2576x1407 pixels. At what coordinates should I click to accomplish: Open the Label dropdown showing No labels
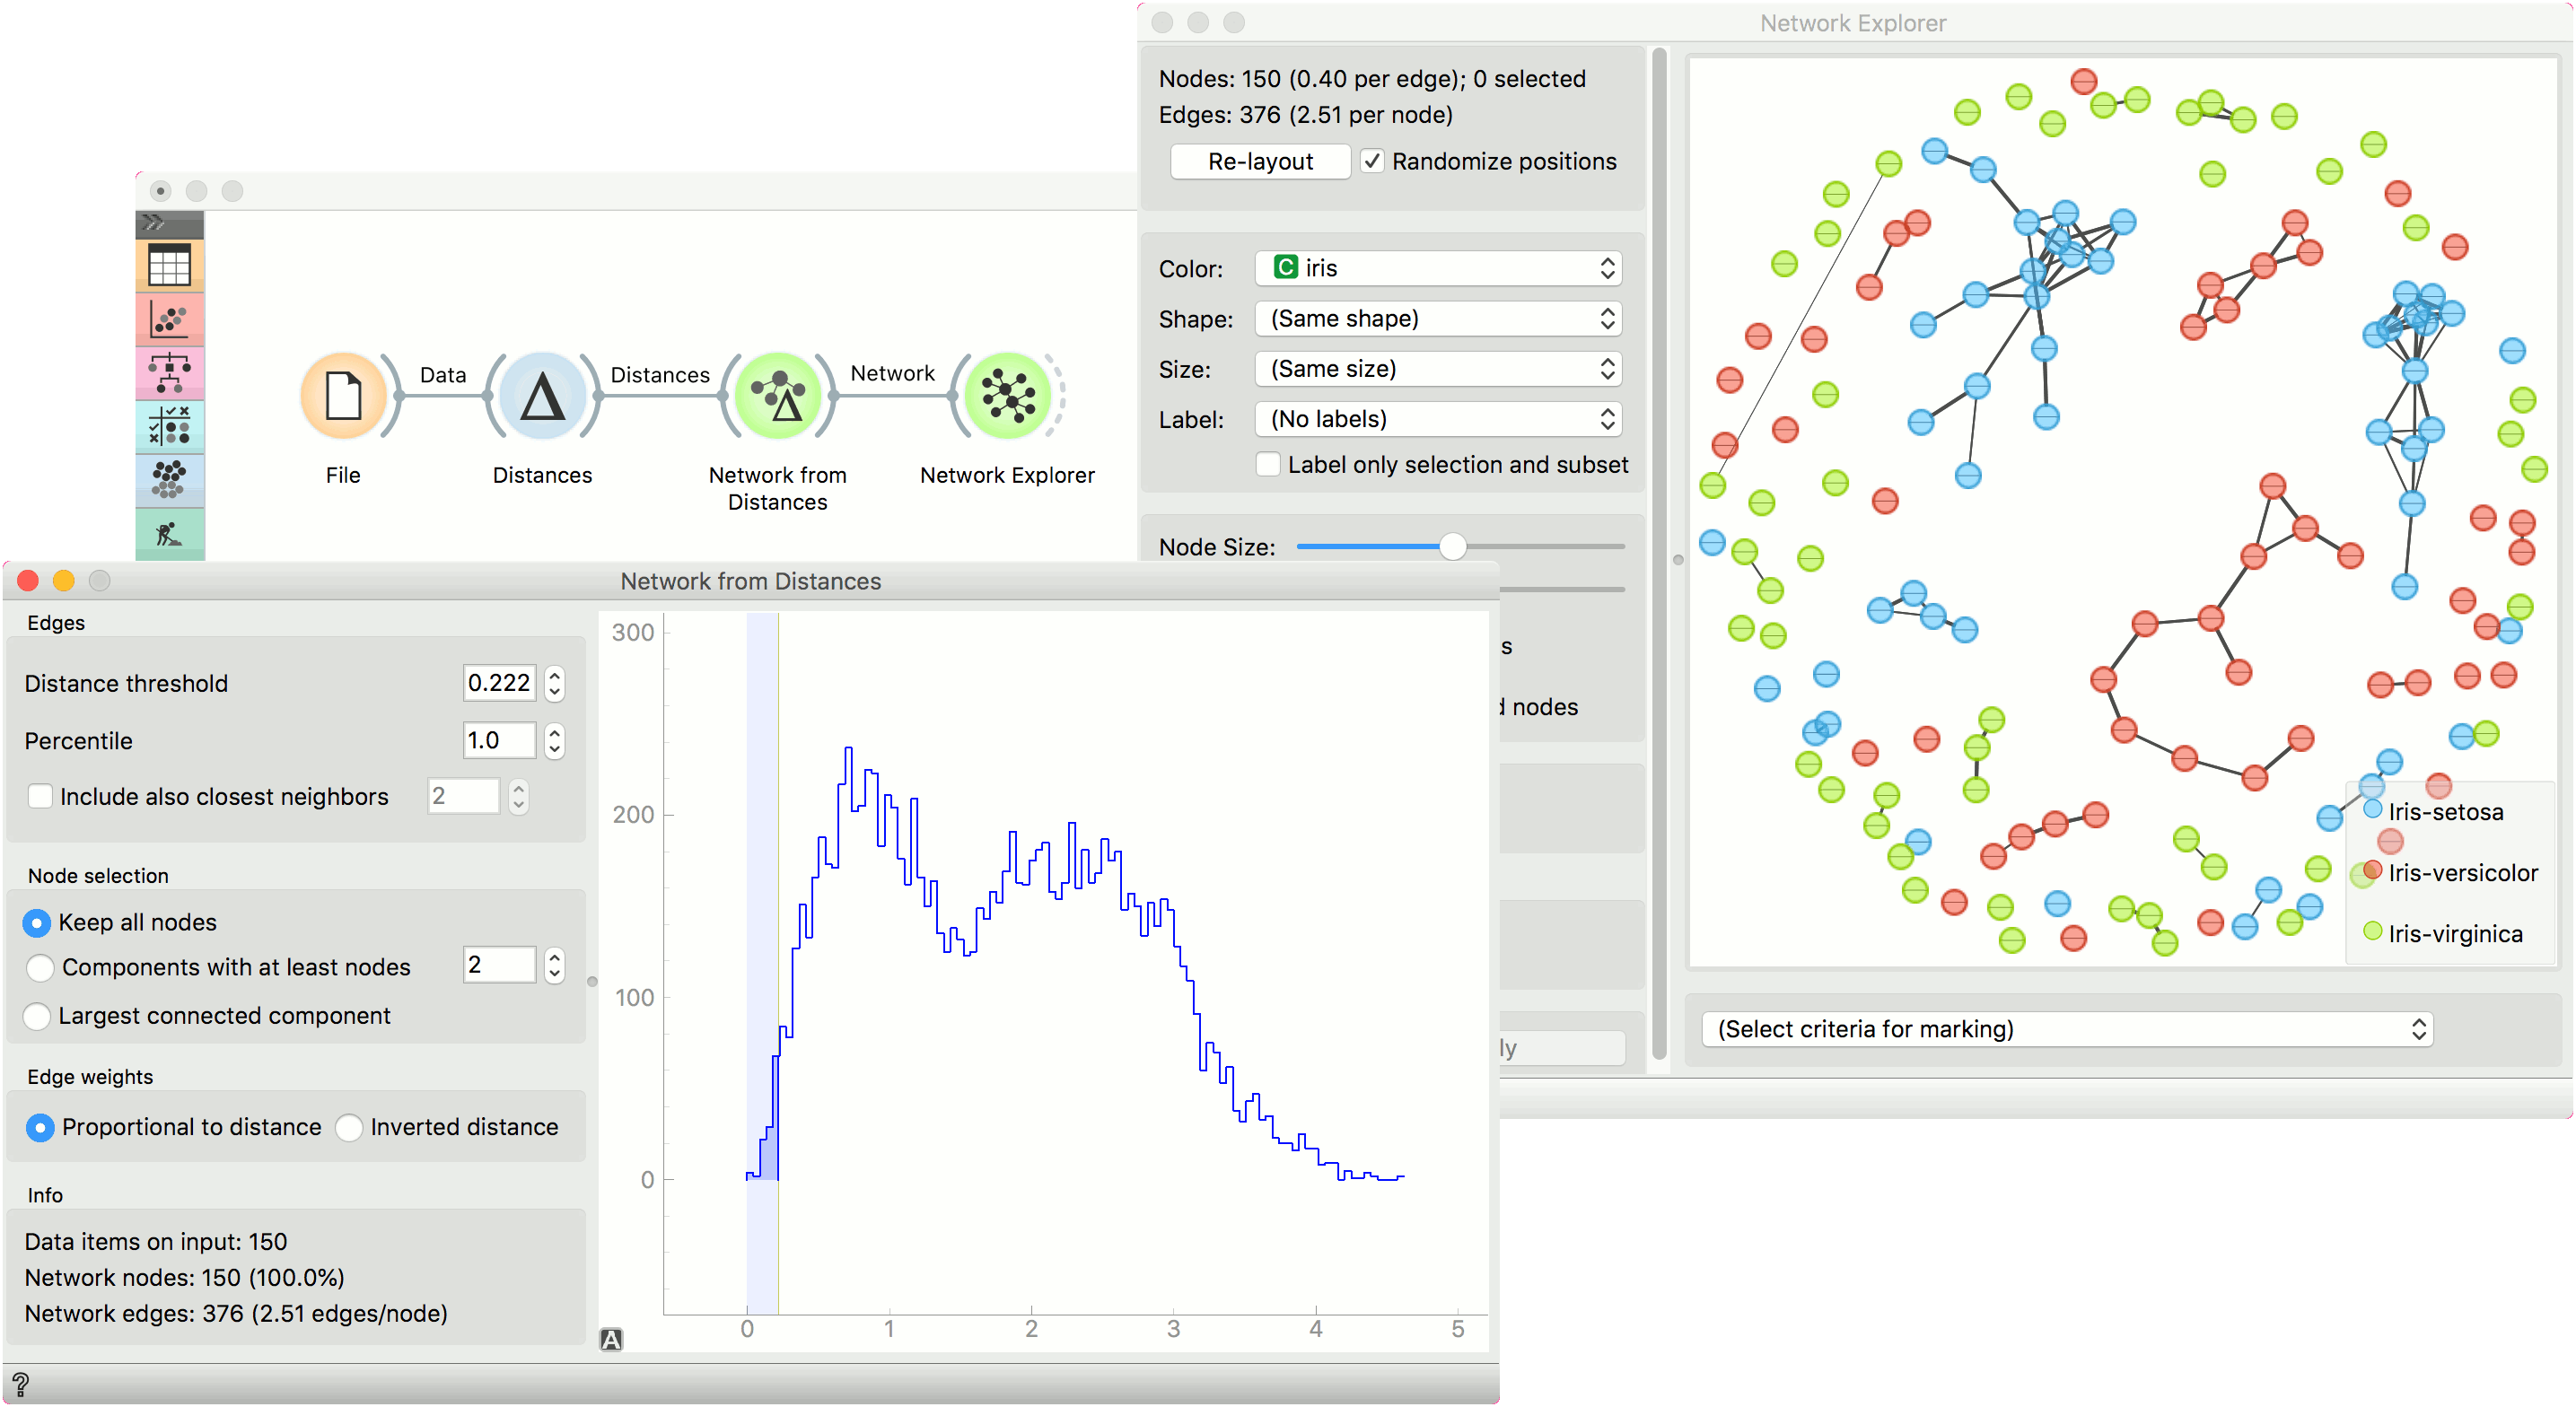[1437, 419]
